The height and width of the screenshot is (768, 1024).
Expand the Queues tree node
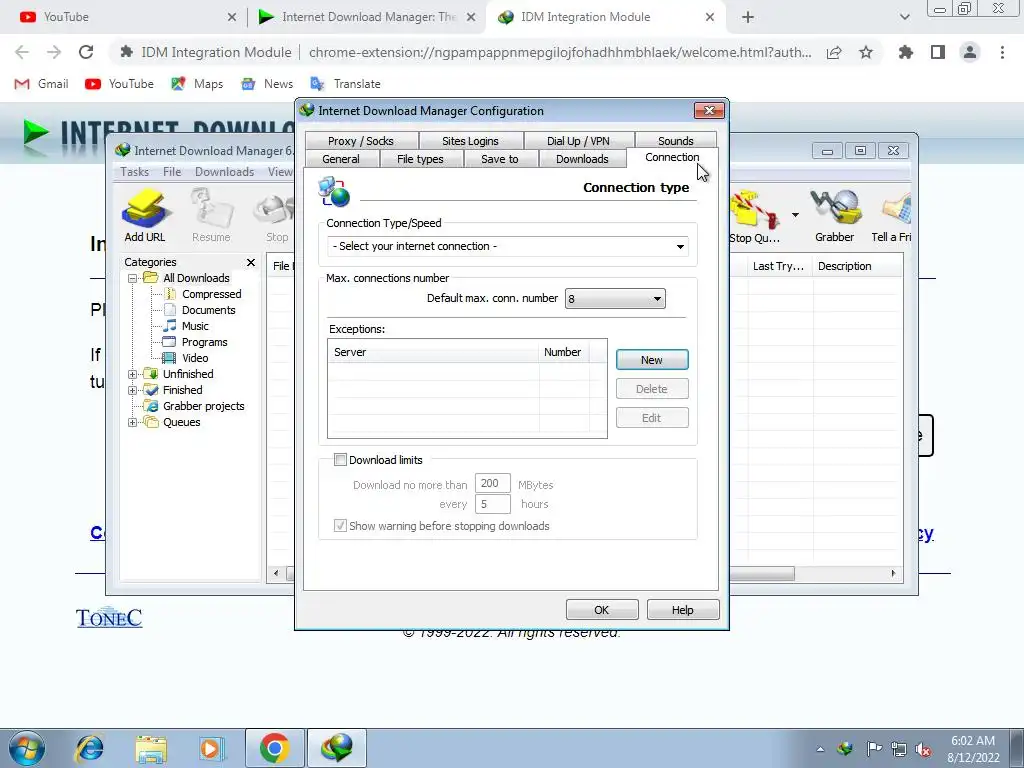click(x=133, y=423)
